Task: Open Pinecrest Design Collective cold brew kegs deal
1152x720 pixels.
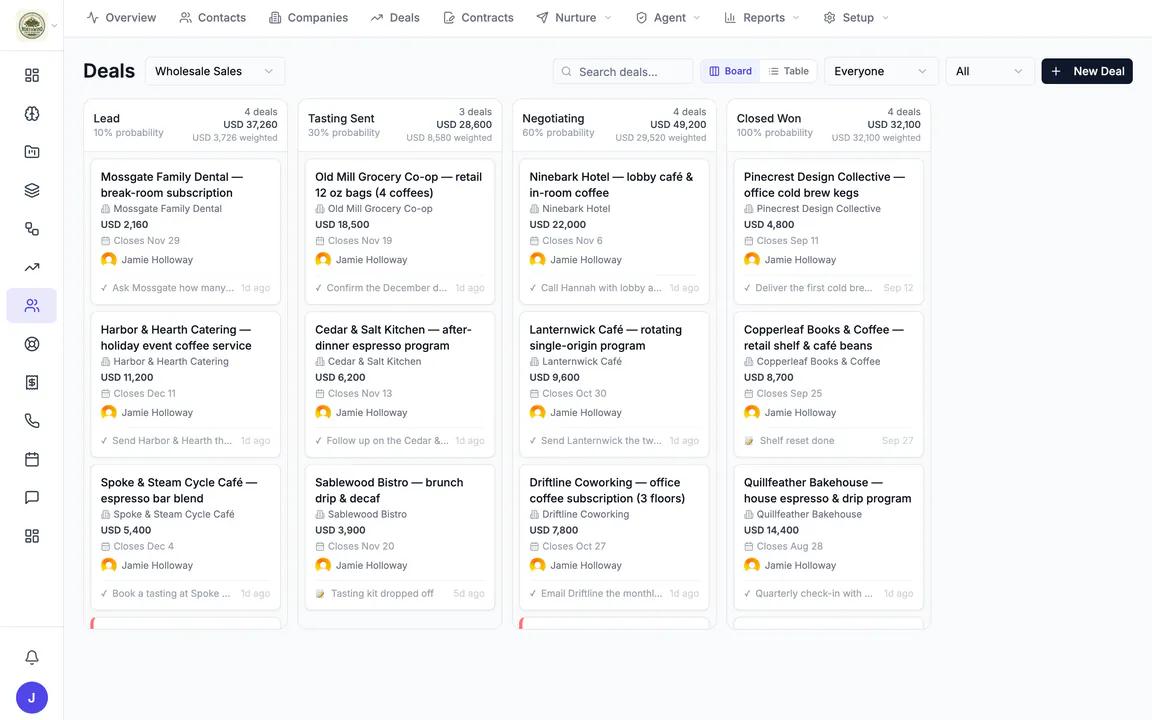Action: [x=829, y=231]
